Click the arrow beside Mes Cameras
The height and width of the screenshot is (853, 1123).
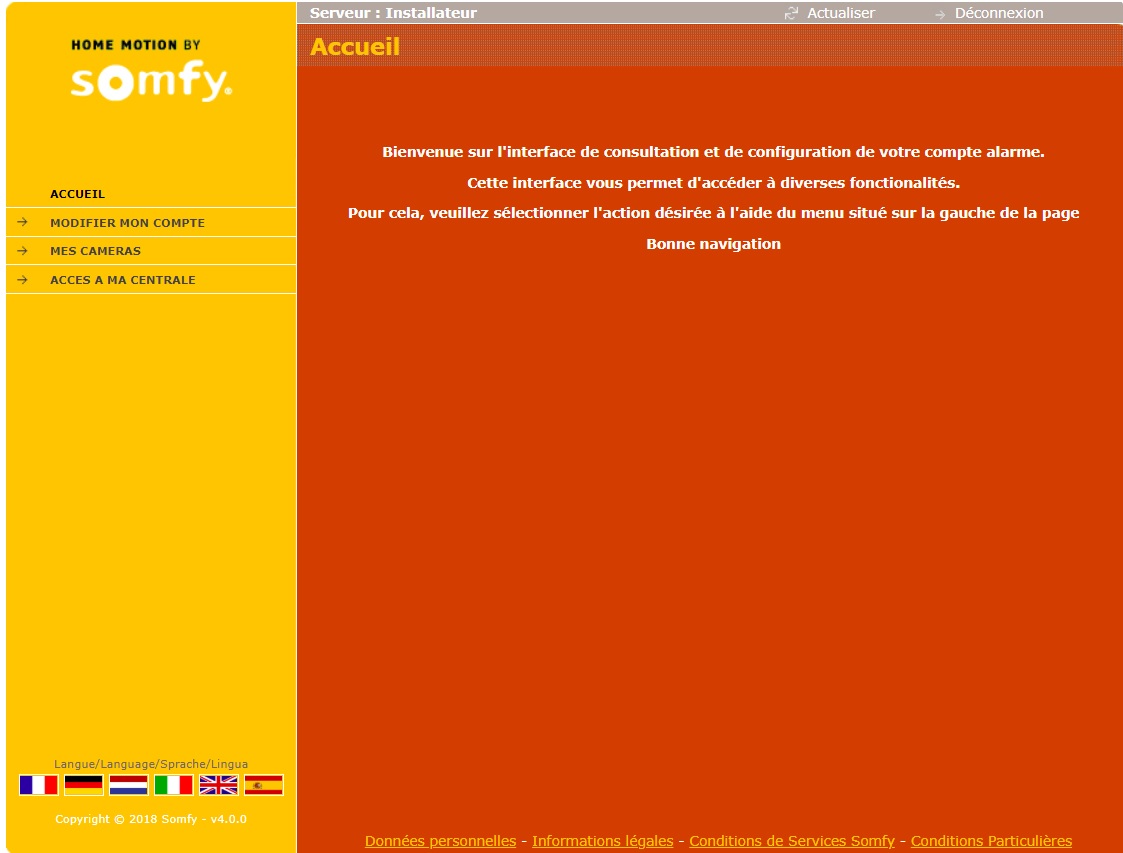tap(22, 251)
